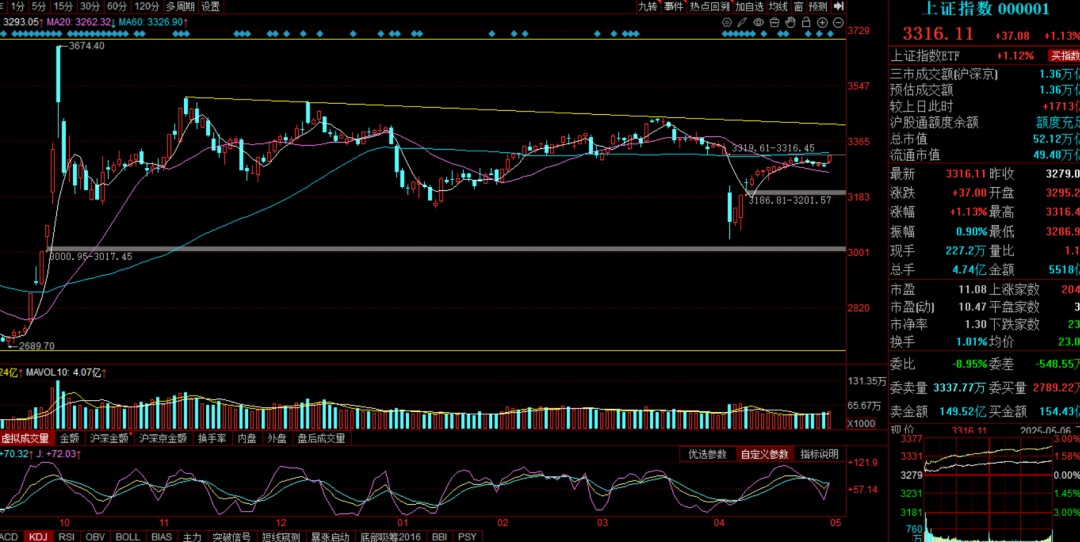The height and width of the screenshot is (542, 1080).
Task: Zoom out with the minus circle icon
Action: coord(838,23)
